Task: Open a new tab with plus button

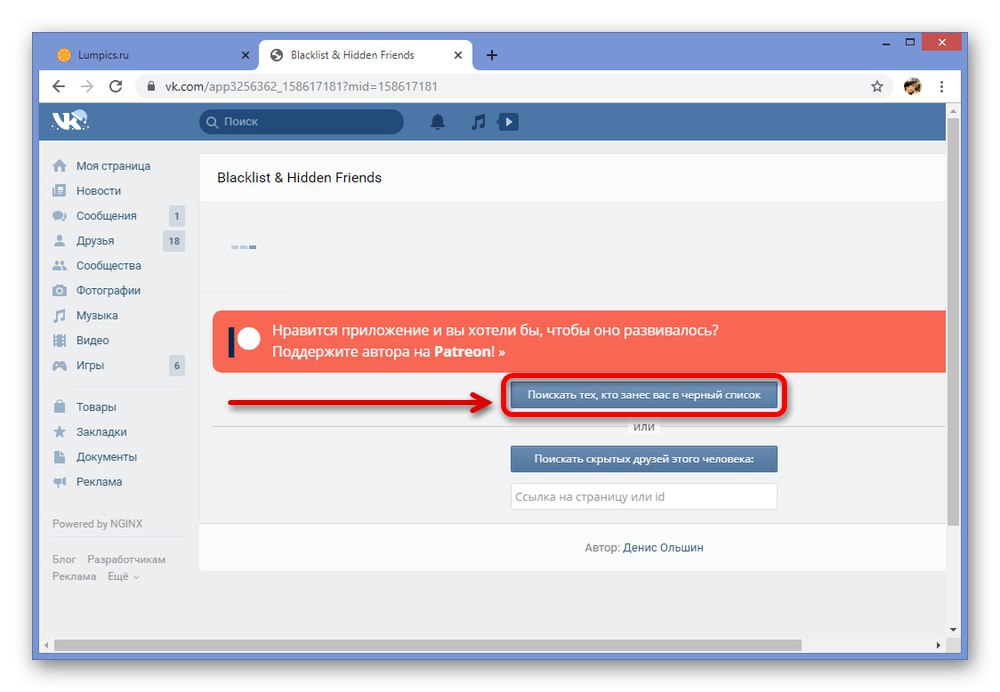Action: click(x=492, y=55)
